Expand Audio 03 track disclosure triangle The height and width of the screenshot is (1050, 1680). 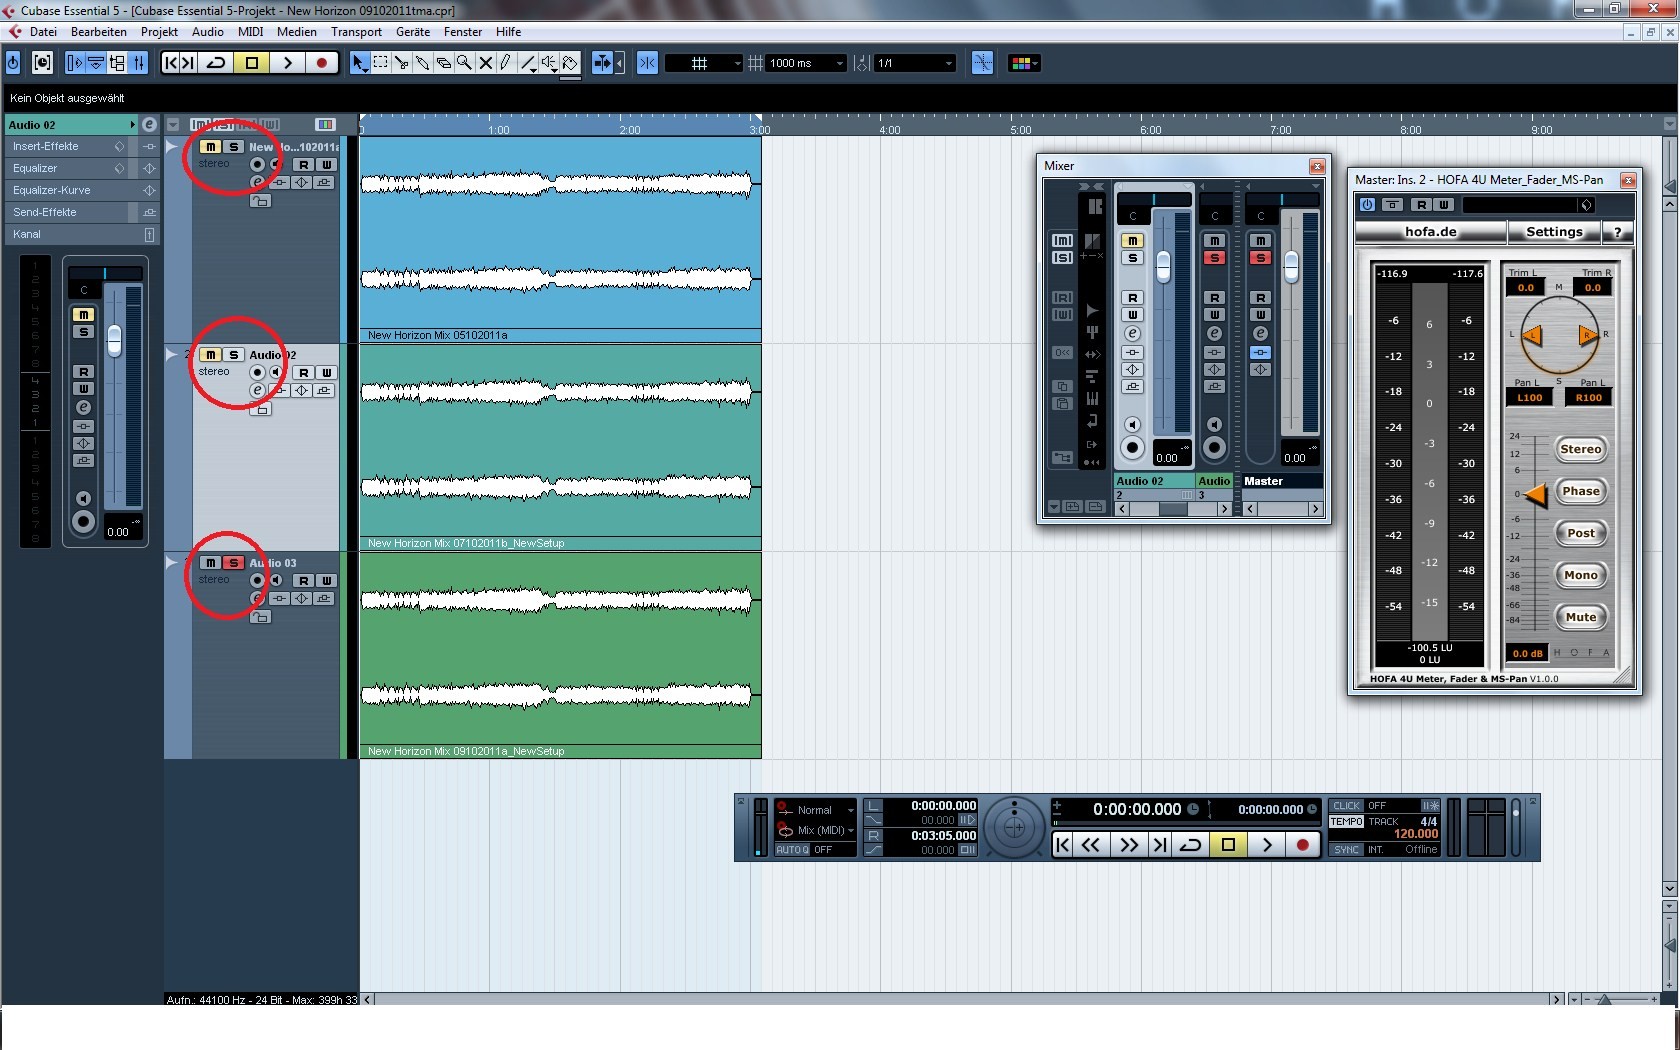(172, 563)
